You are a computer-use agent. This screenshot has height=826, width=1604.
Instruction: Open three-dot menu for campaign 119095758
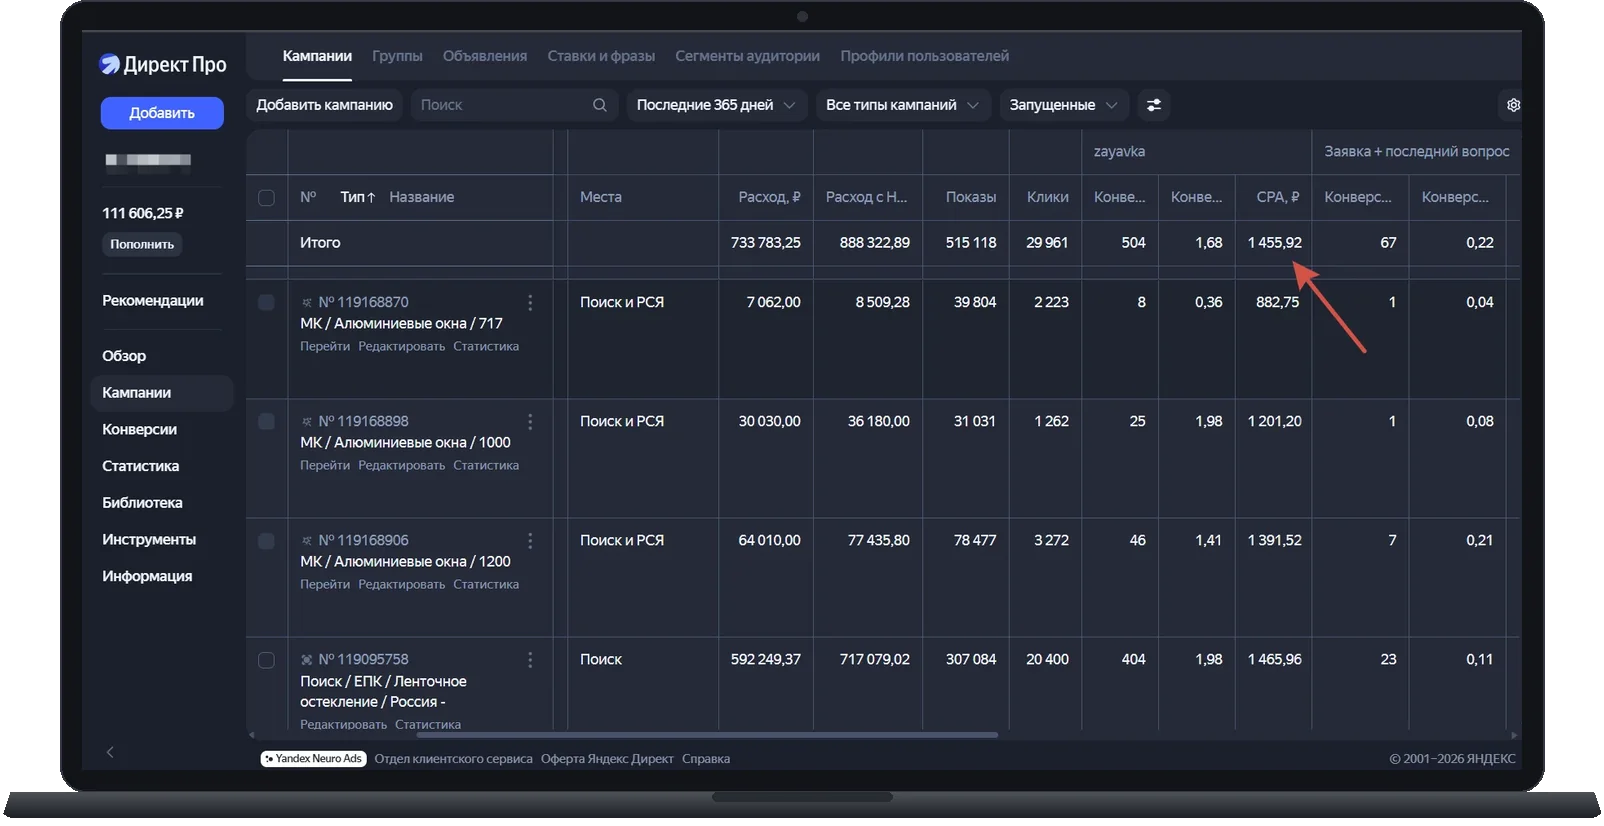point(530,659)
